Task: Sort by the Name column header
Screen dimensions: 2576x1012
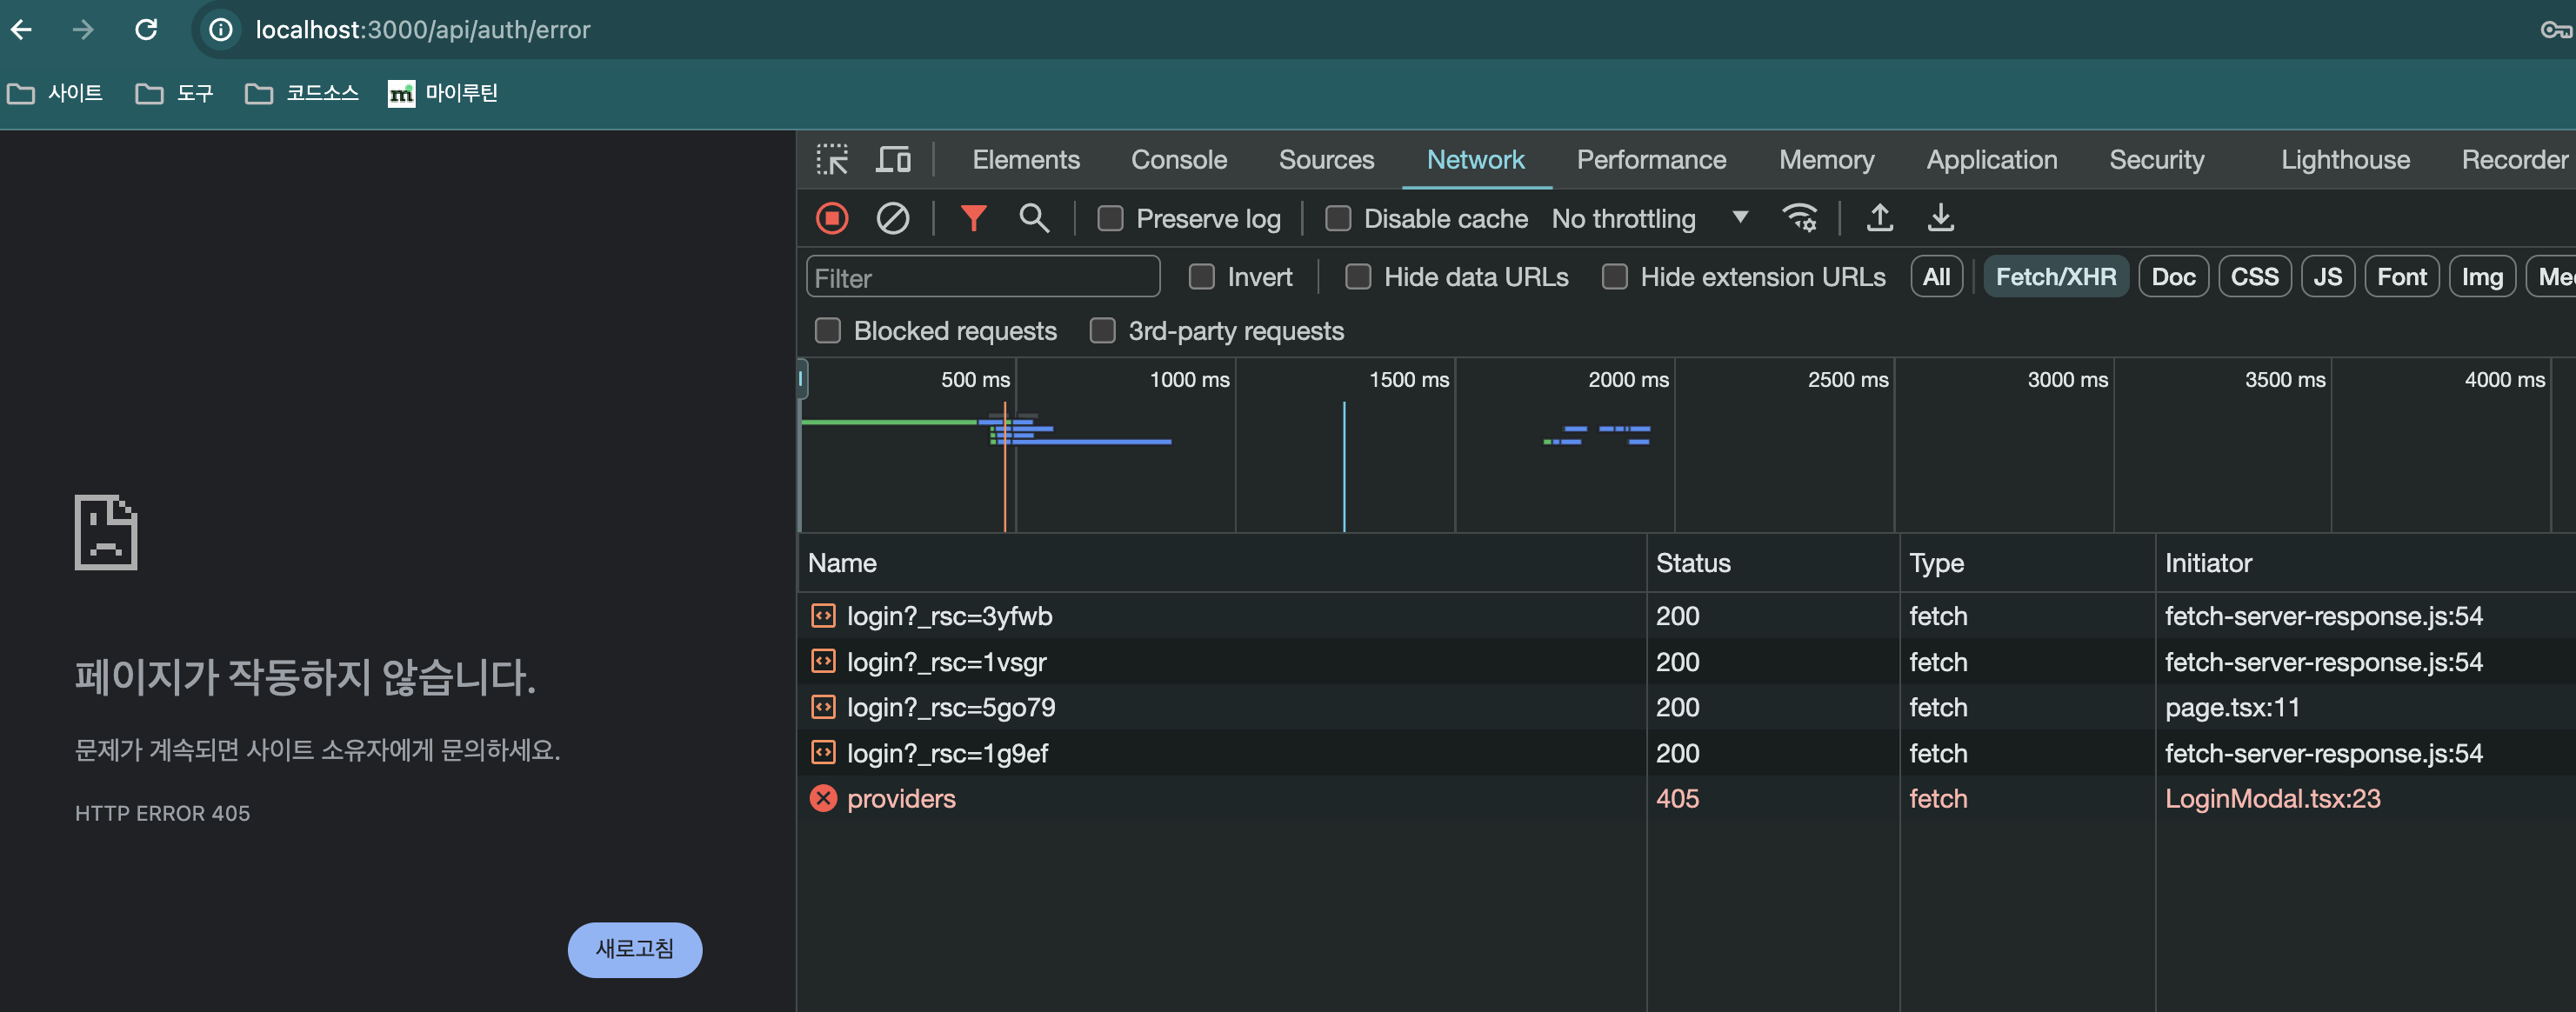Action: [1222, 563]
